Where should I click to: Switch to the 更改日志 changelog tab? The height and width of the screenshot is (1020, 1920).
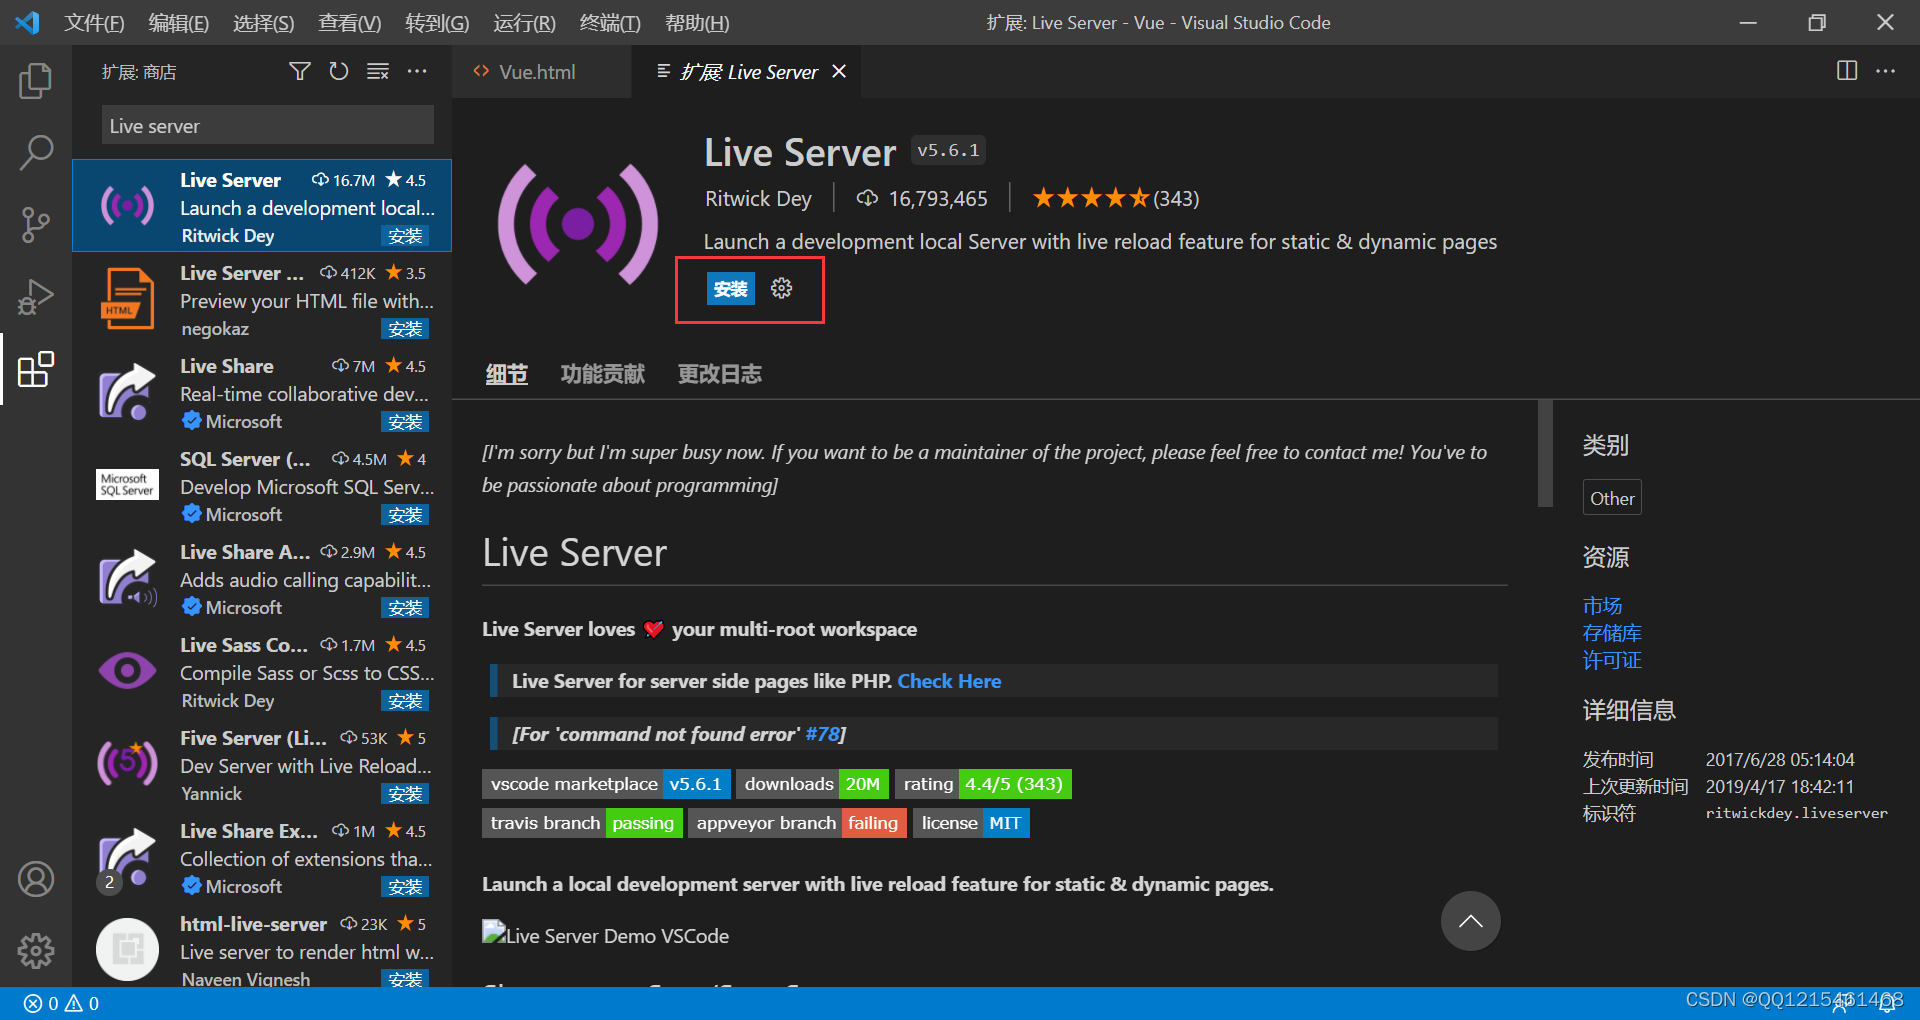click(x=719, y=374)
